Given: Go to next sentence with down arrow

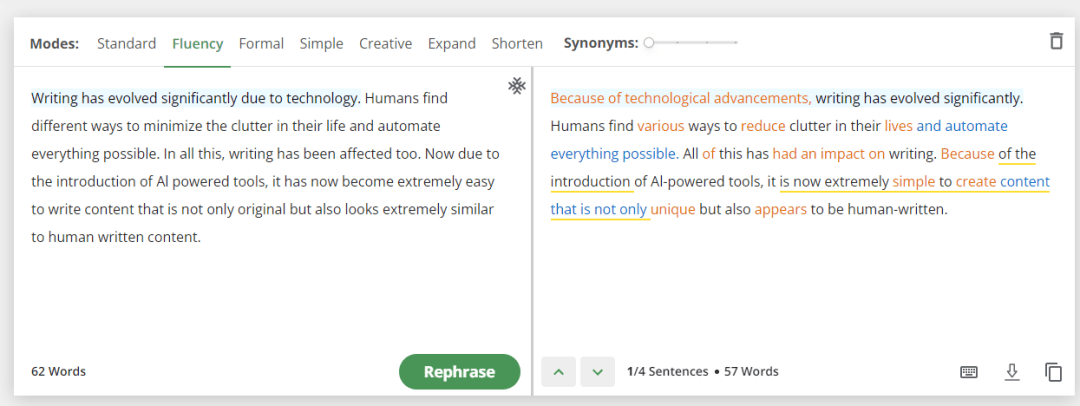Looking at the screenshot, I should click(598, 372).
